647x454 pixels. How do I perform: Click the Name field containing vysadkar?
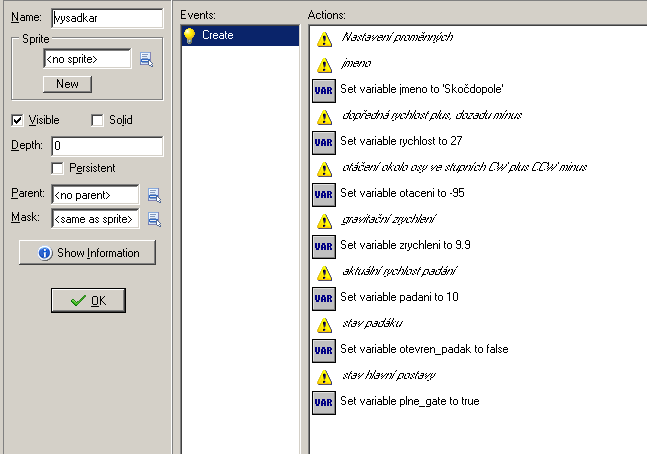[107, 18]
